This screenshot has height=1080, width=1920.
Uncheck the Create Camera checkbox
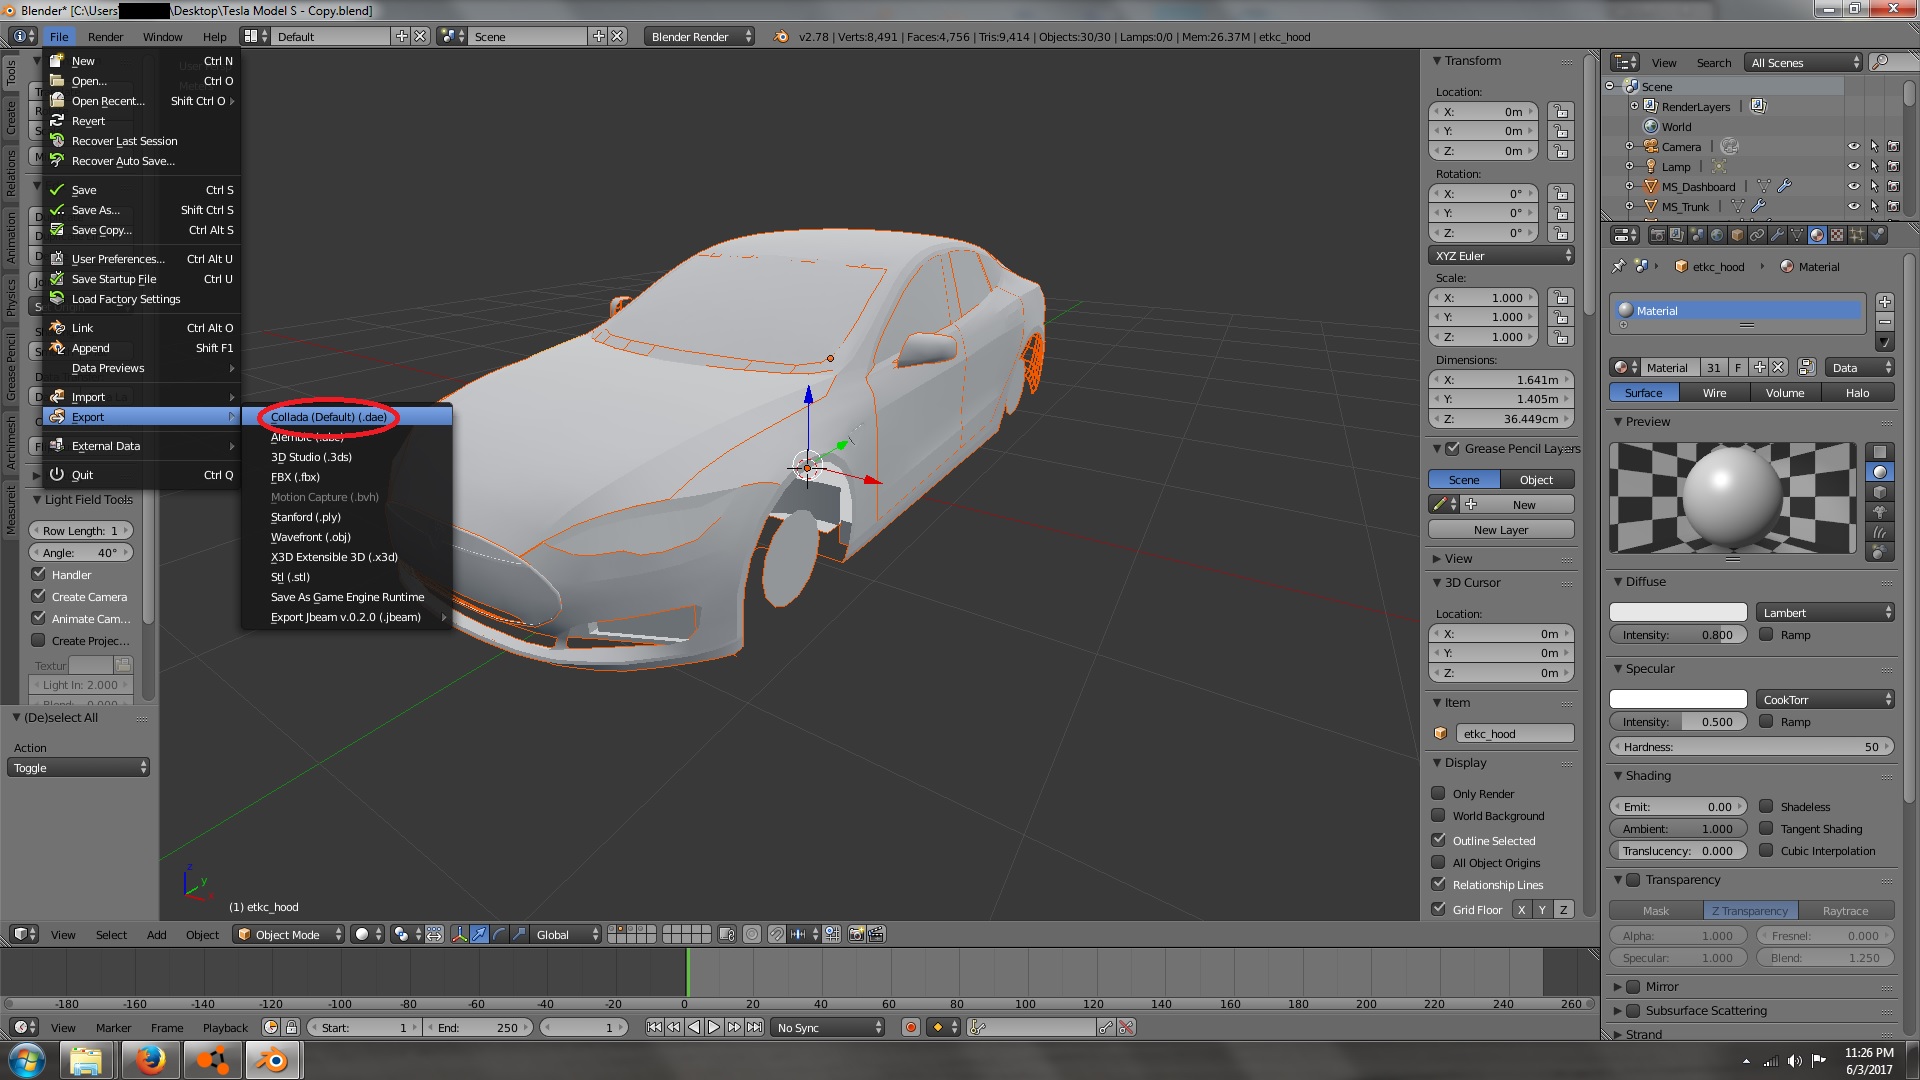[x=39, y=596]
